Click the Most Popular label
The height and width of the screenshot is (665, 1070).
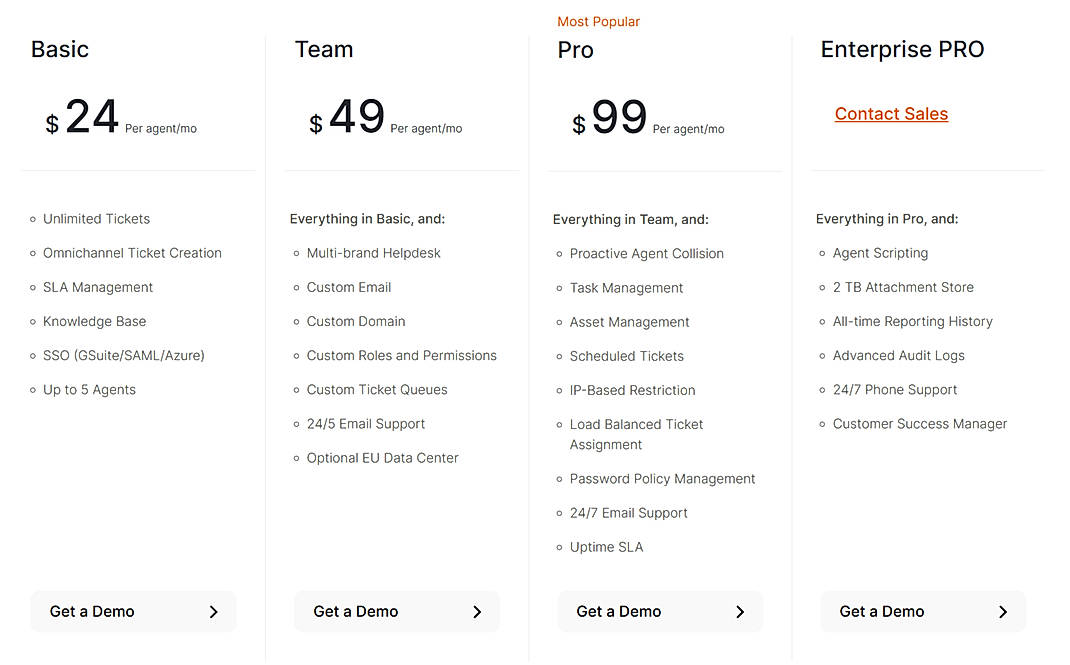pyautogui.click(x=598, y=22)
